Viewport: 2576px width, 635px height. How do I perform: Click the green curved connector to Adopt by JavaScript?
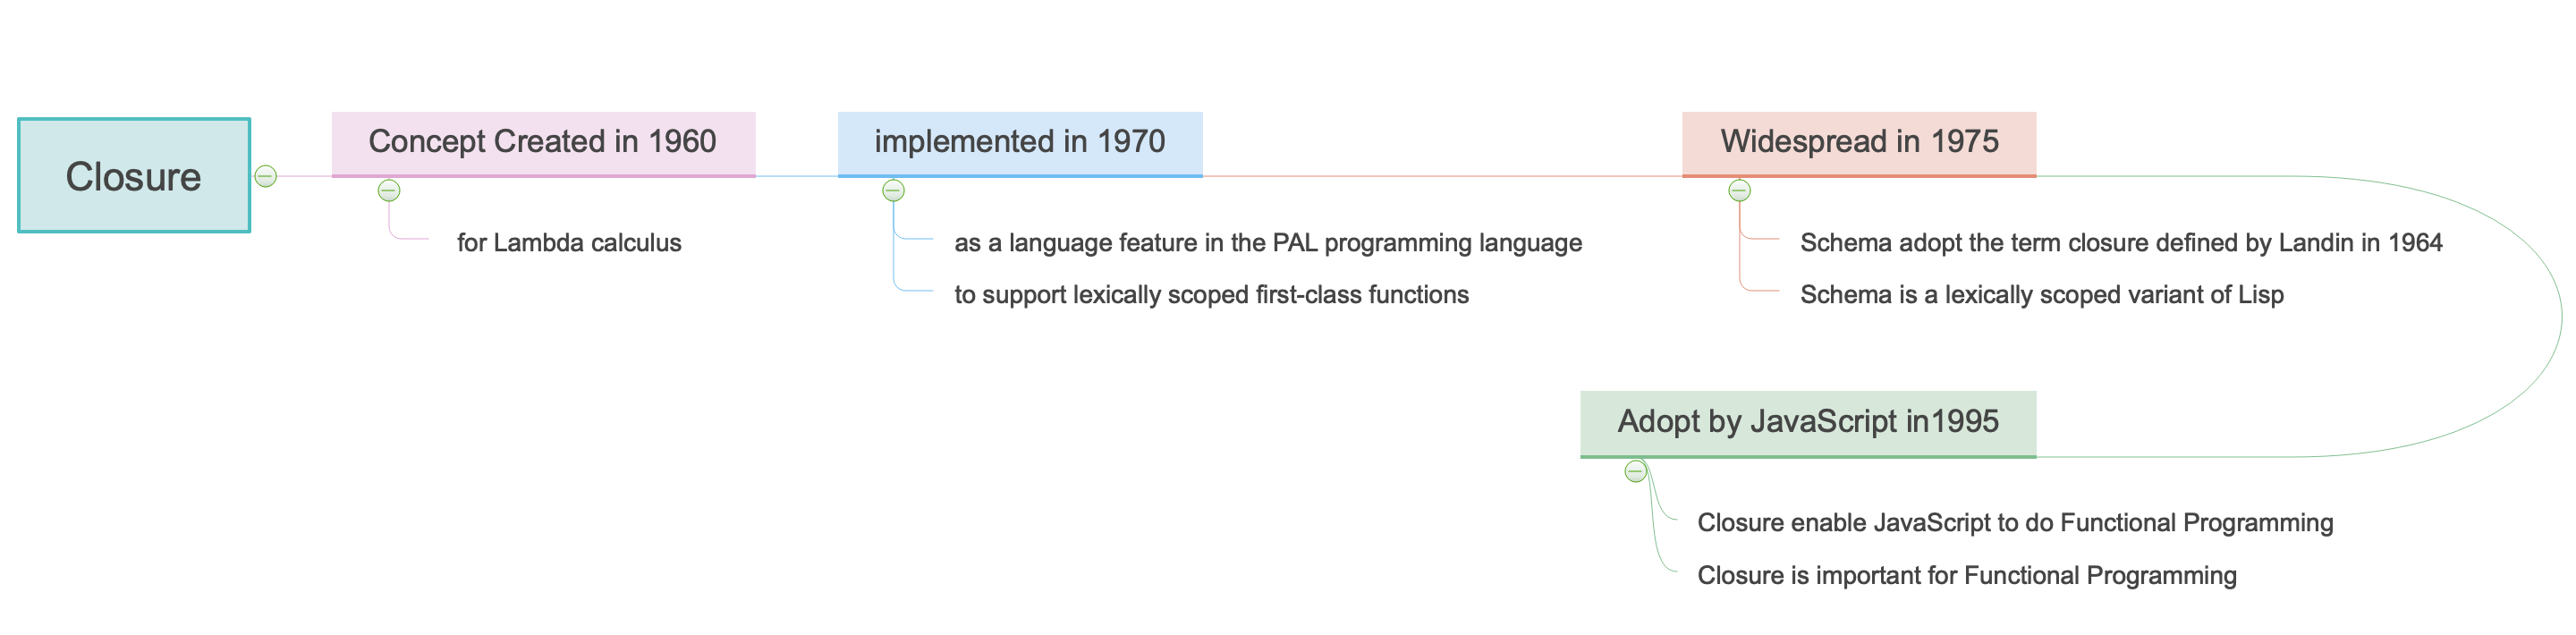2560,318
